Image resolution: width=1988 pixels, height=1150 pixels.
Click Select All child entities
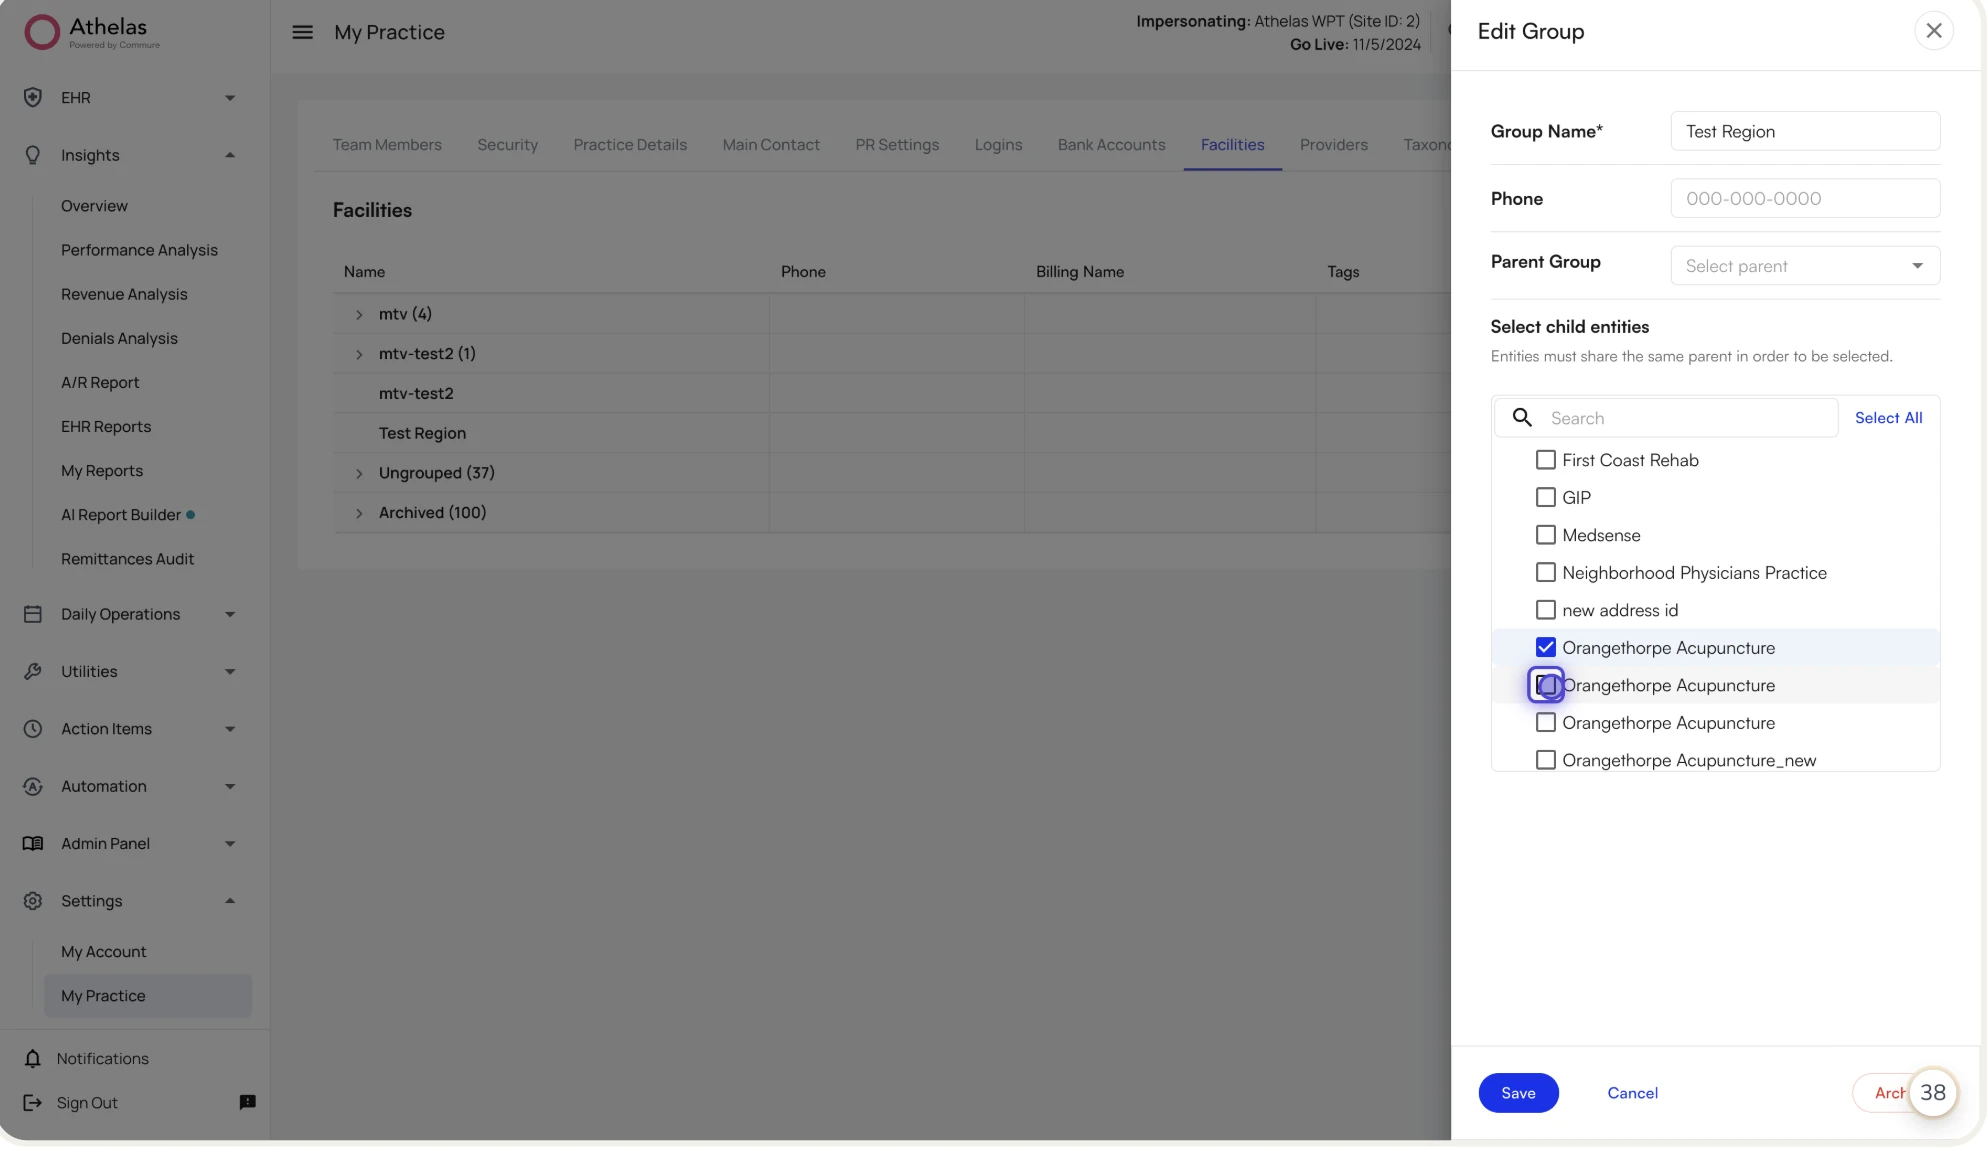1888,418
